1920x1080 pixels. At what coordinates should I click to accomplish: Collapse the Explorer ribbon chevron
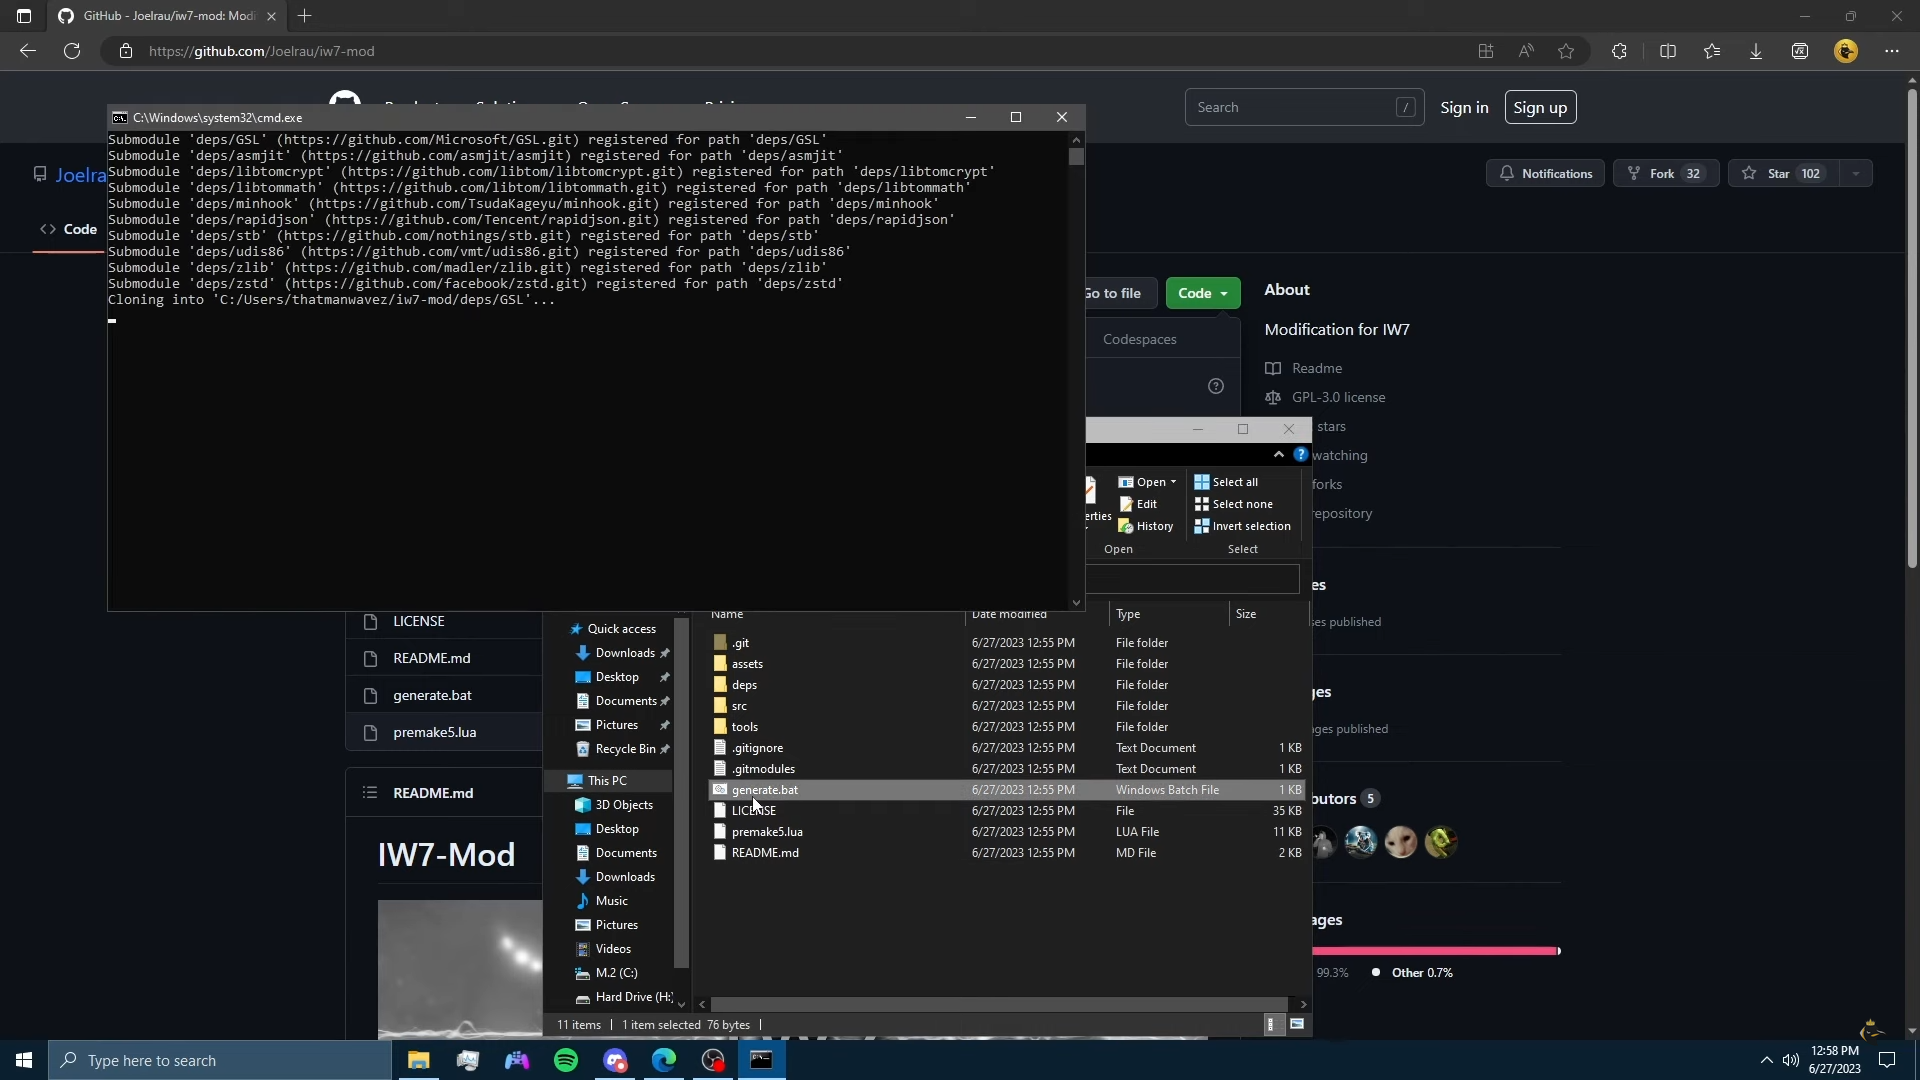1278,454
